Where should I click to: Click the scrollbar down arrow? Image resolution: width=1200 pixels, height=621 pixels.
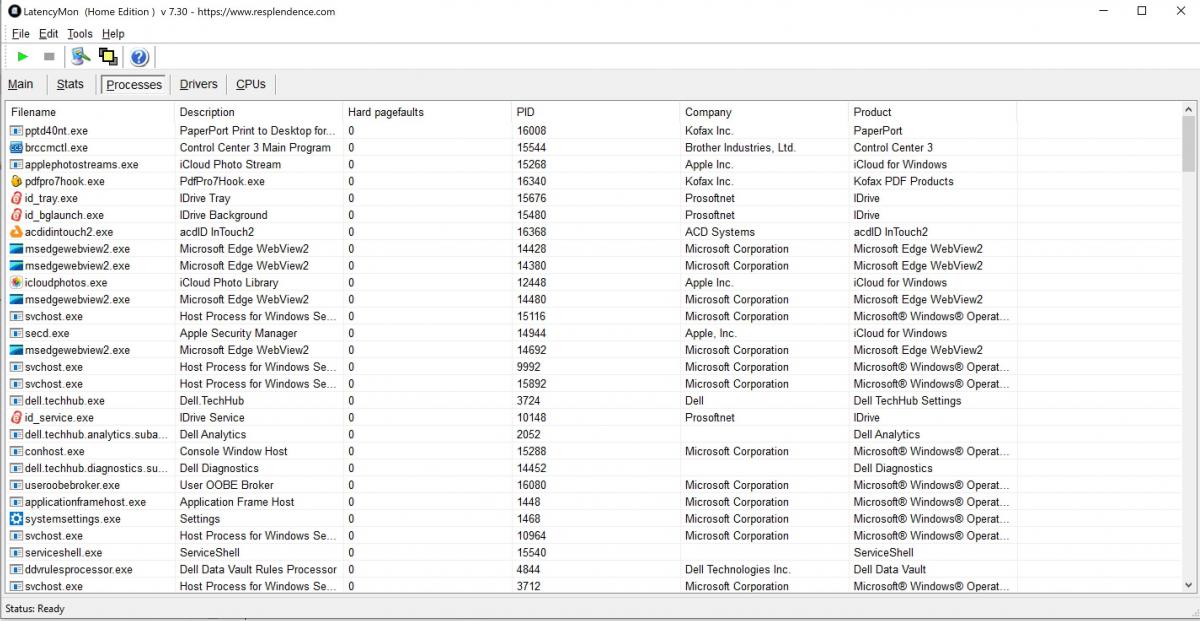click(x=1188, y=586)
